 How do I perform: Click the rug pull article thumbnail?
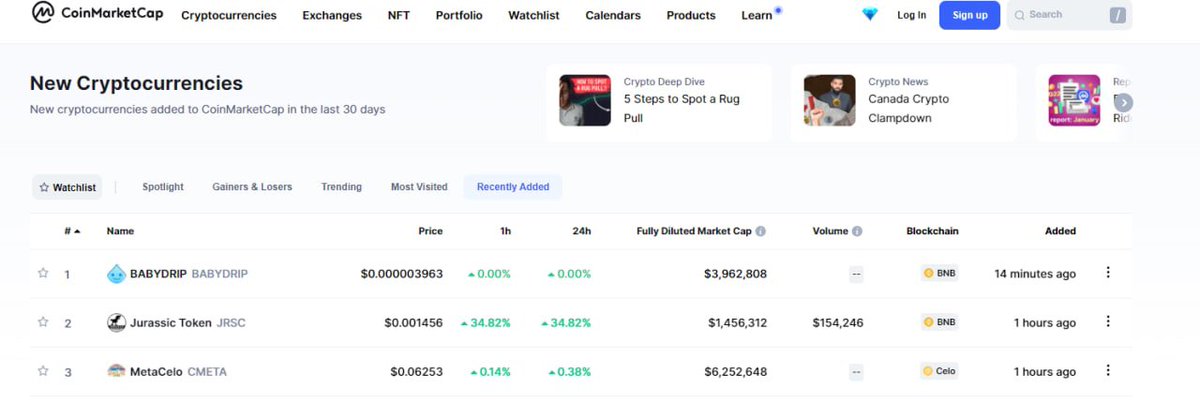[x=585, y=101]
